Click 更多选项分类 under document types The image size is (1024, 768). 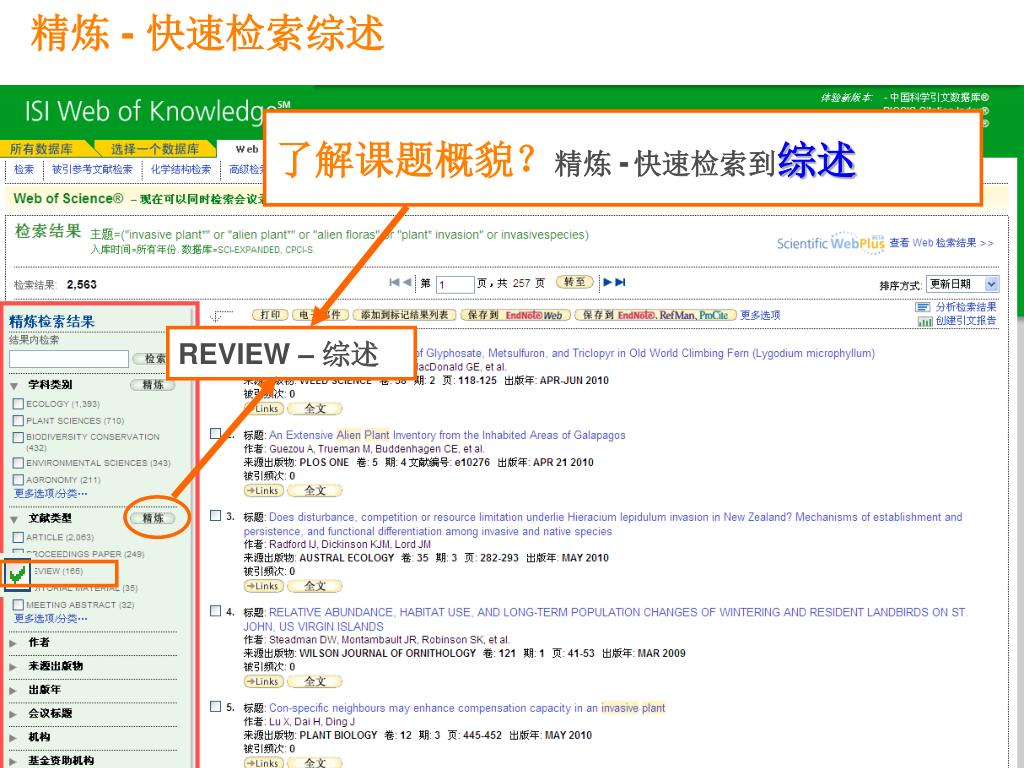tap(50, 618)
